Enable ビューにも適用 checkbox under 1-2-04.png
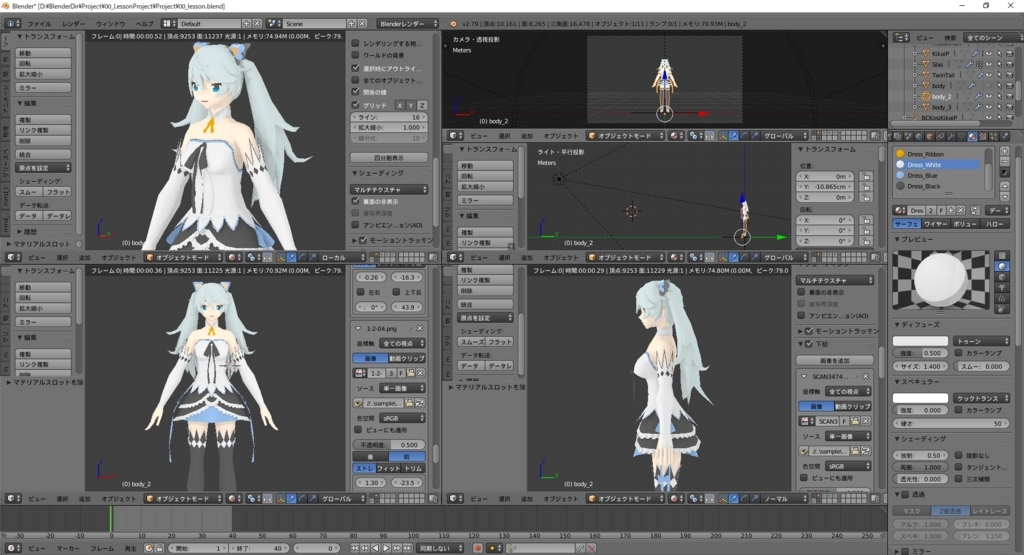This screenshot has width=1024, height=555. [358, 430]
